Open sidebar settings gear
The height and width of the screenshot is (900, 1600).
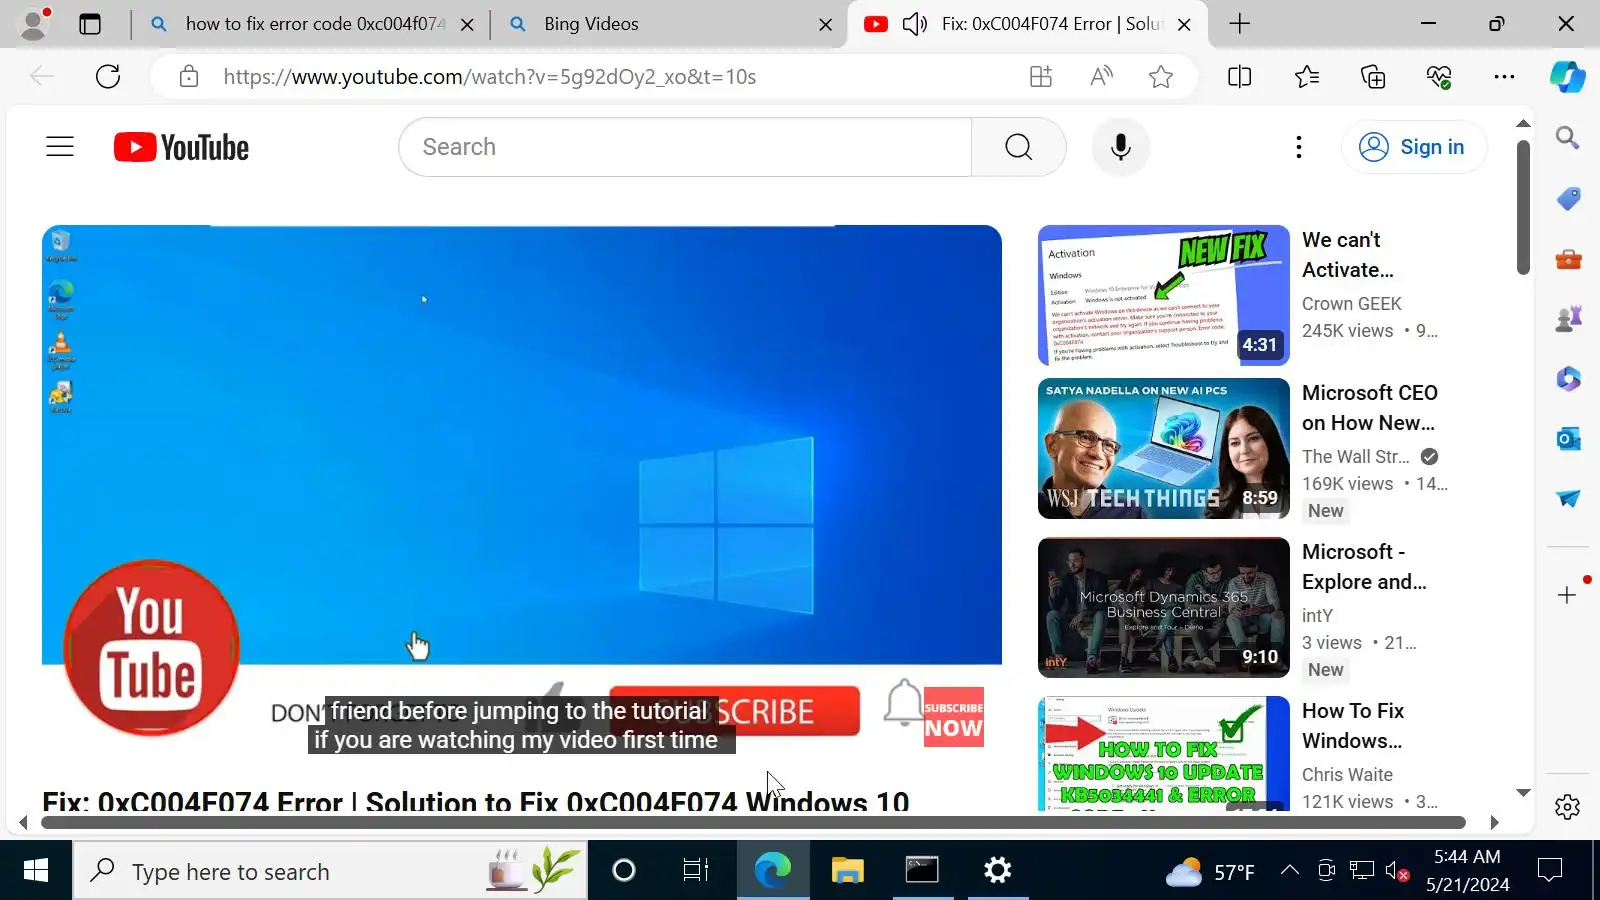(1567, 806)
